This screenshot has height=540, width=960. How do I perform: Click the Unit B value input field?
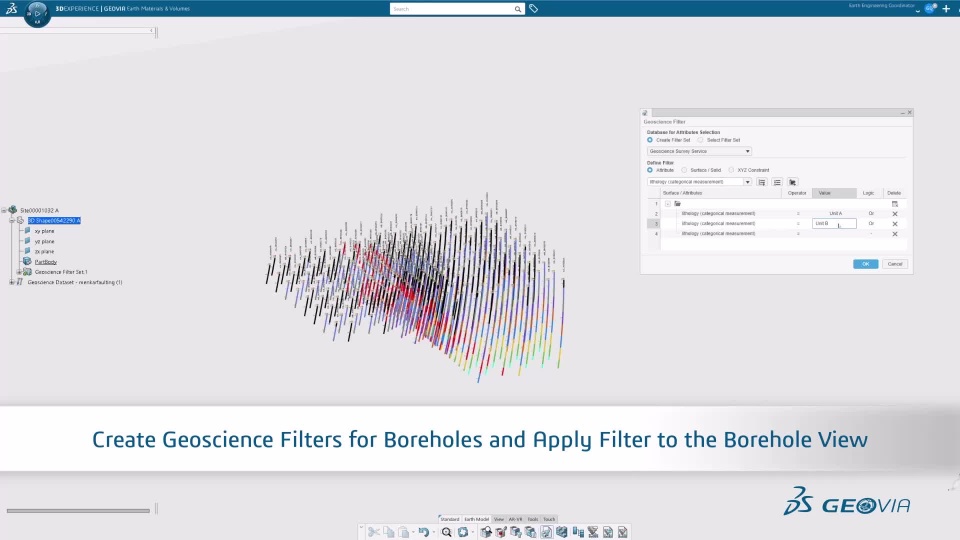click(834, 223)
